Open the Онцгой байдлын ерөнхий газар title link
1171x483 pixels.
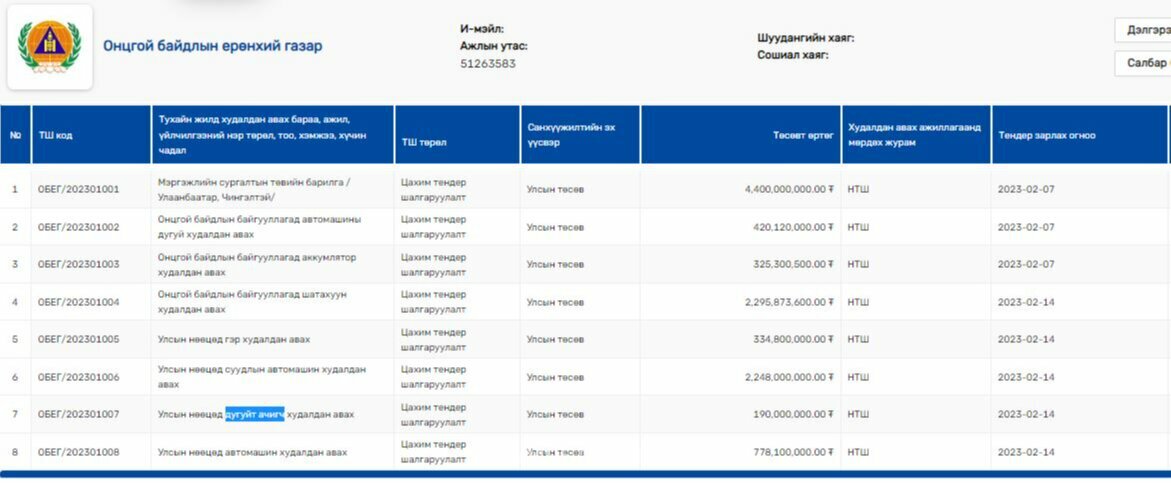pyautogui.click(x=212, y=46)
